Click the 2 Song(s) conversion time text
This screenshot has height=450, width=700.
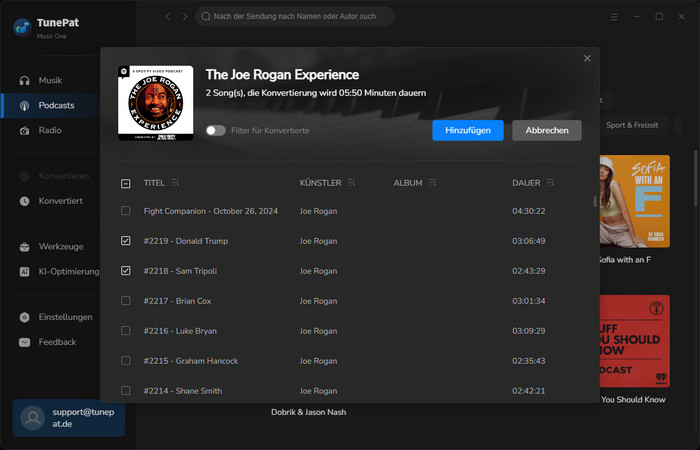[316, 93]
